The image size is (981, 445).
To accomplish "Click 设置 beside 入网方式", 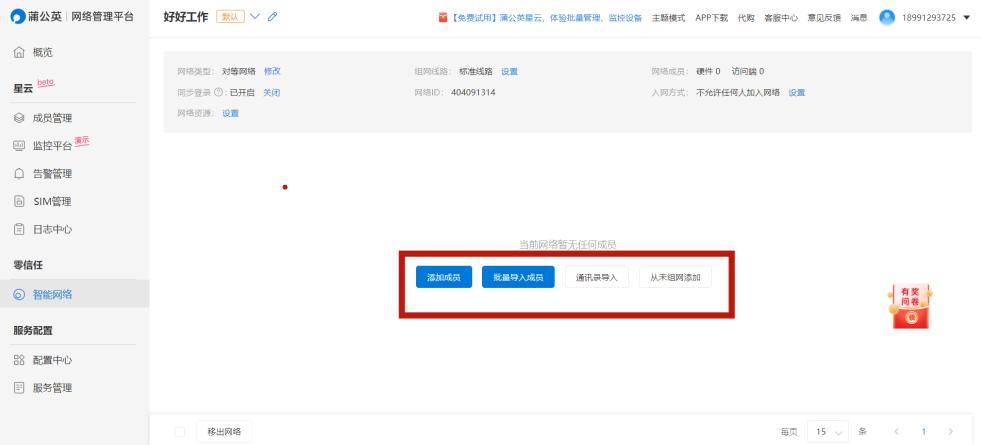I will click(796, 93).
